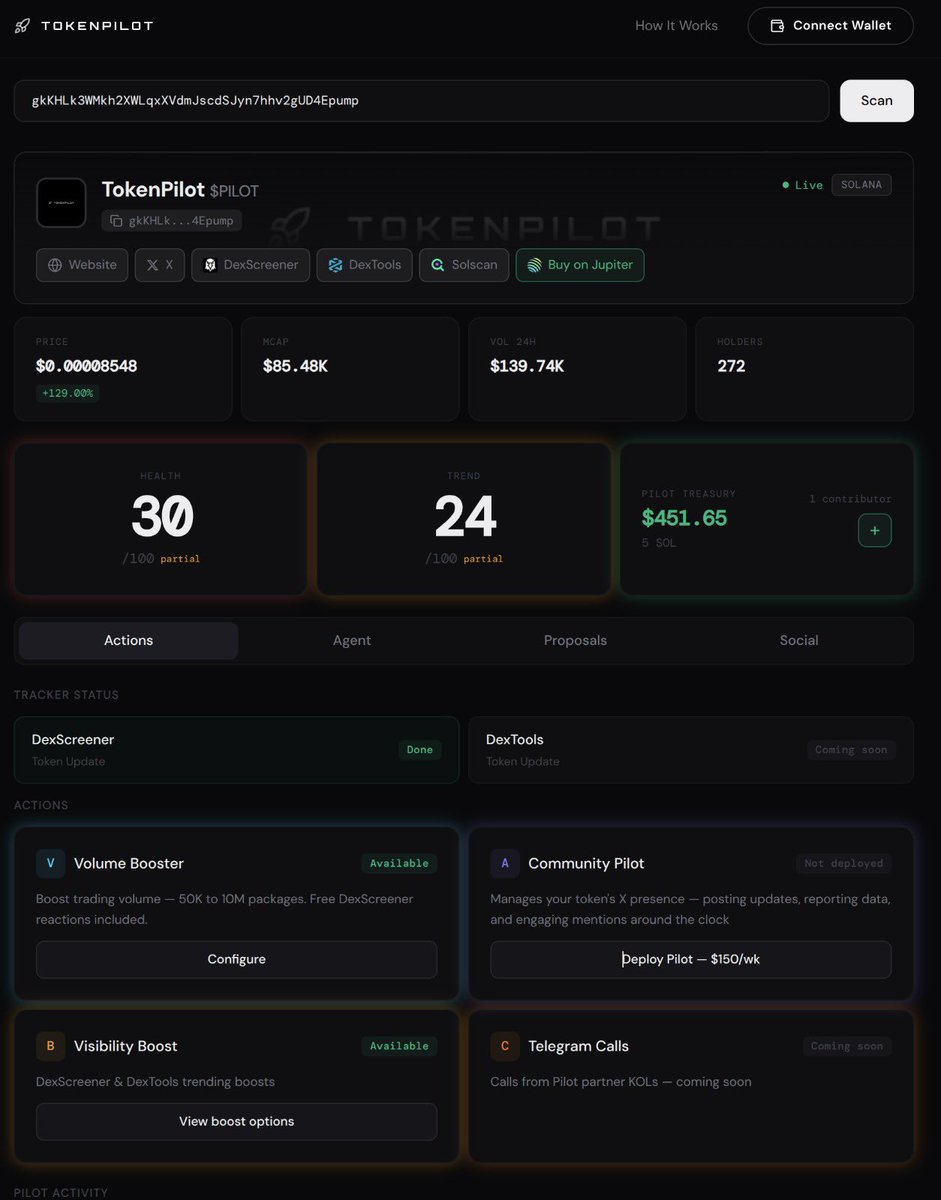
Task: Click the Community Pilot Not deployed badge
Action: pos(844,864)
